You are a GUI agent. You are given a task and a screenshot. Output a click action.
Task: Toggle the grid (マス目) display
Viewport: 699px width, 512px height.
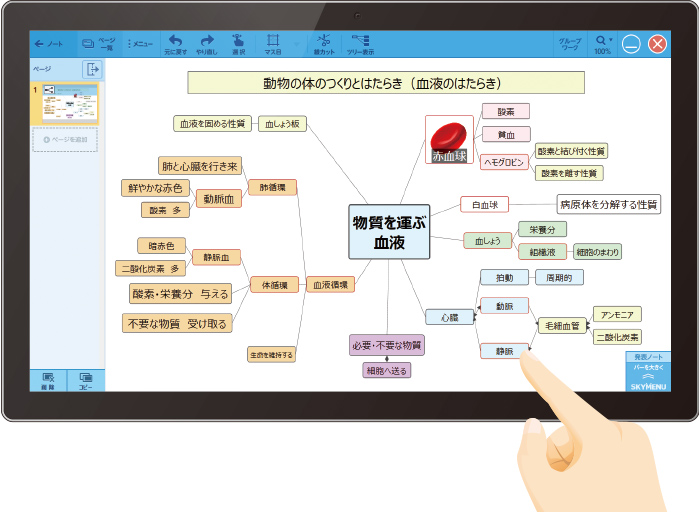pyautogui.click(x=272, y=41)
